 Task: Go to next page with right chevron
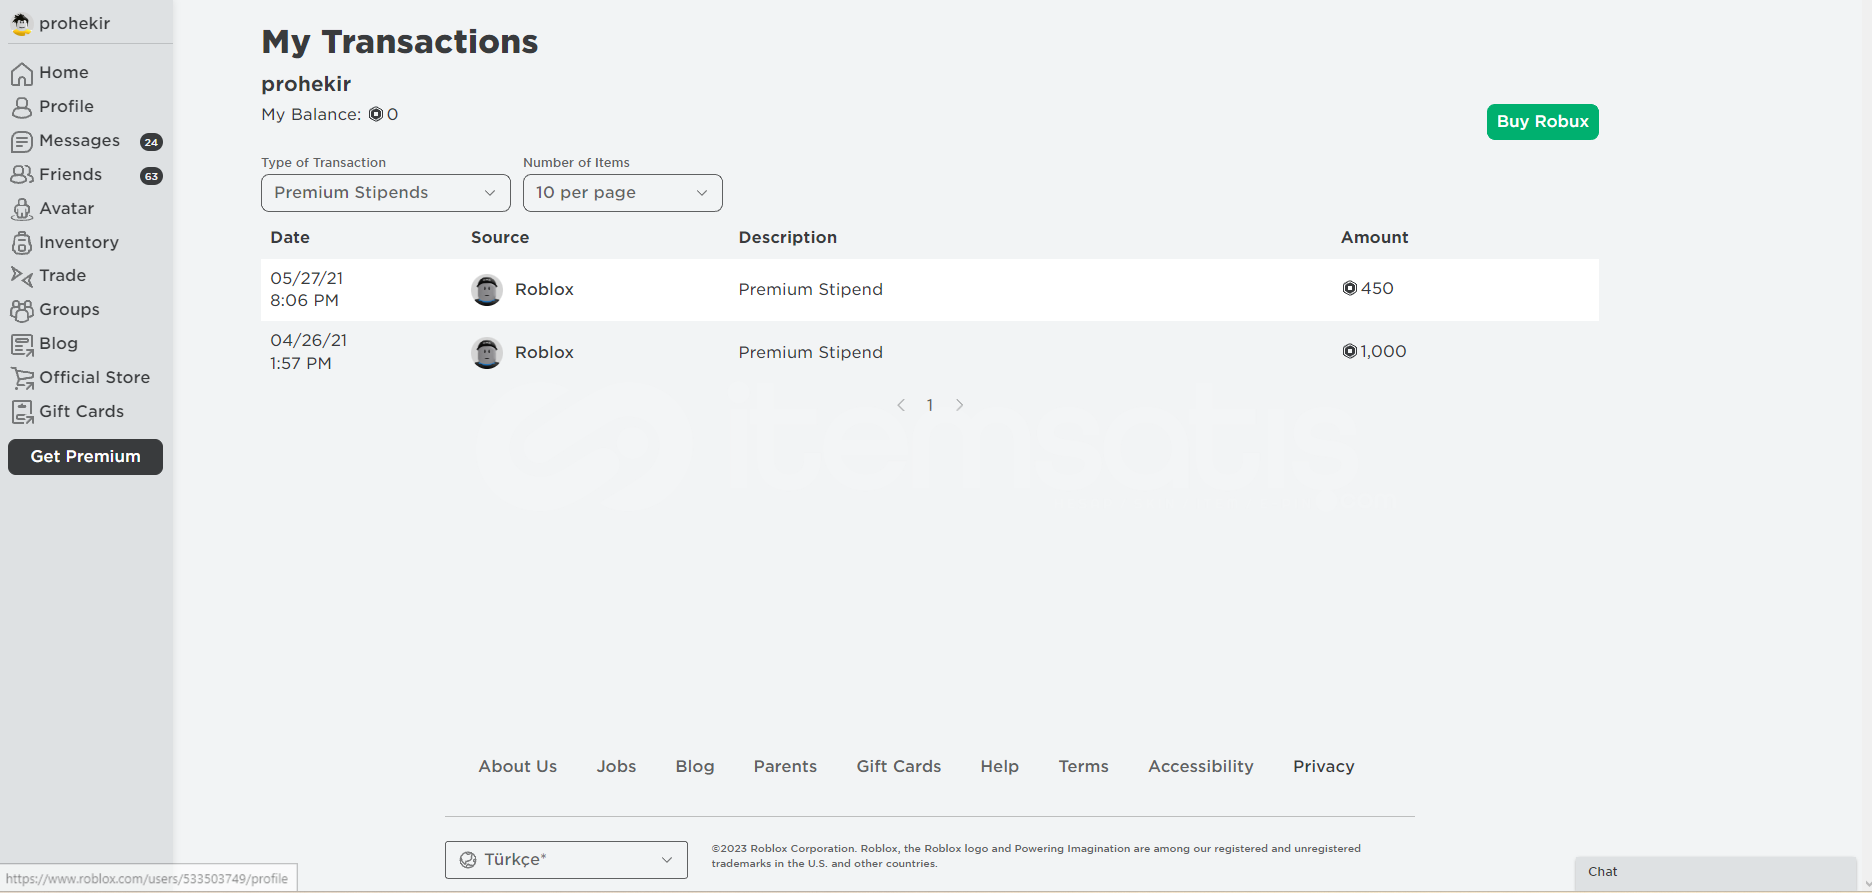959,405
